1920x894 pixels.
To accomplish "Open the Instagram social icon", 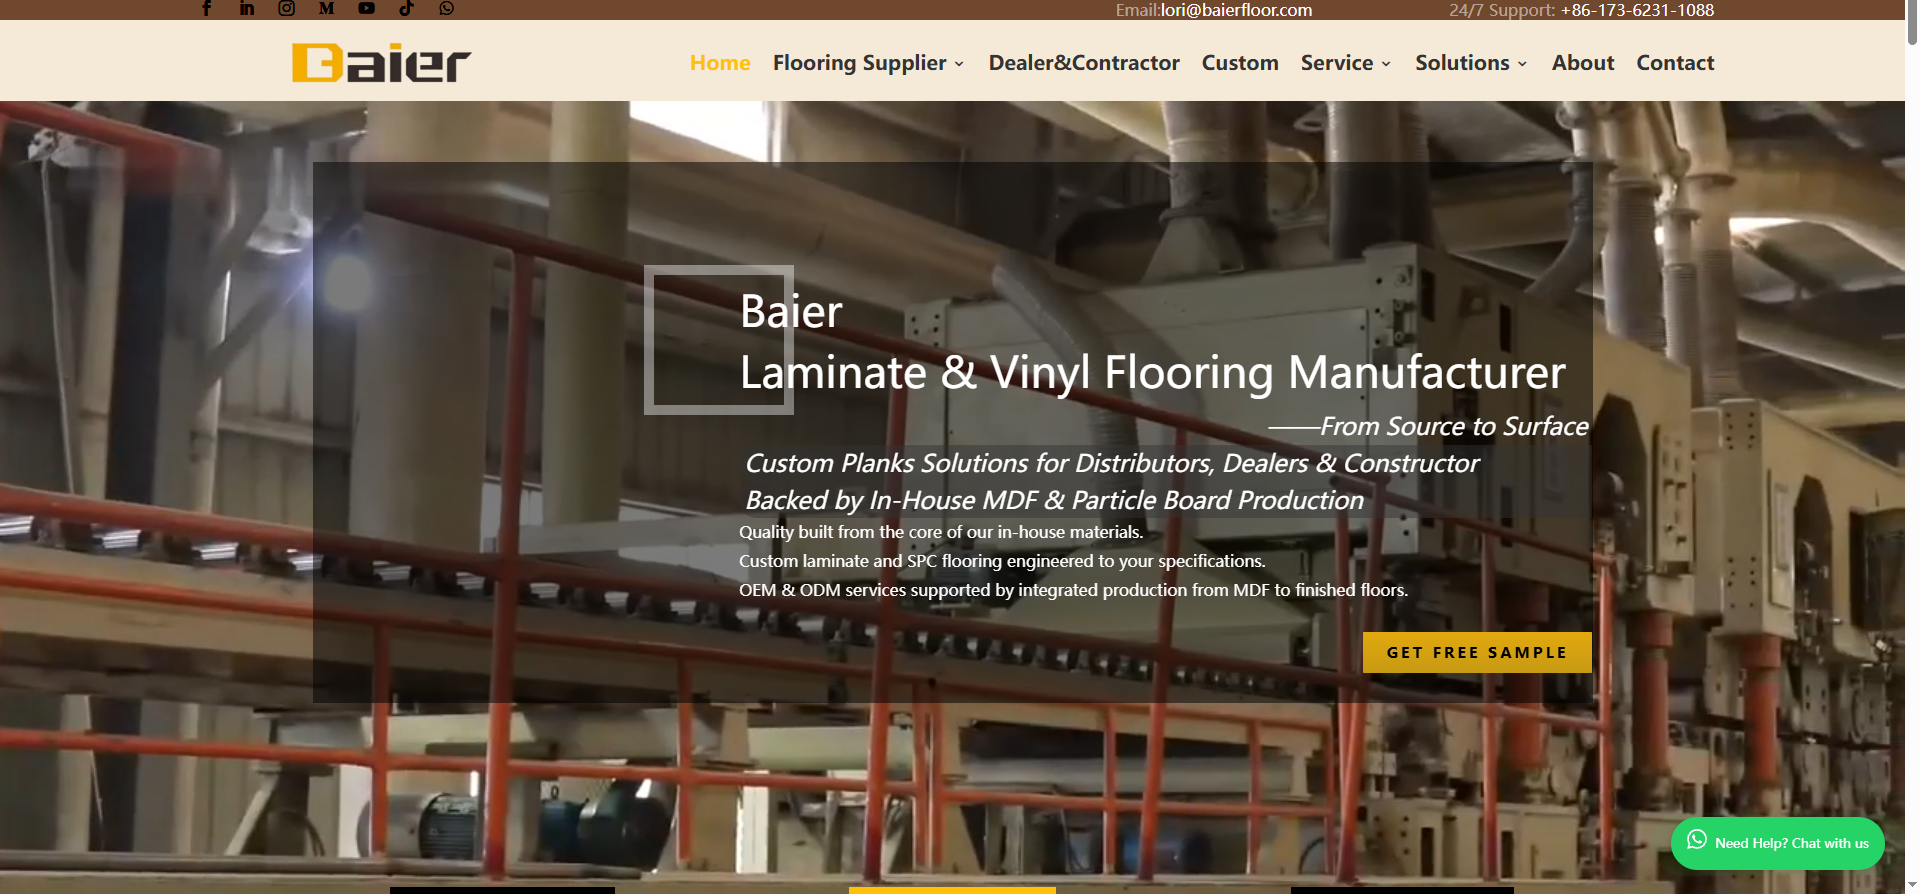I will pos(287,8).
